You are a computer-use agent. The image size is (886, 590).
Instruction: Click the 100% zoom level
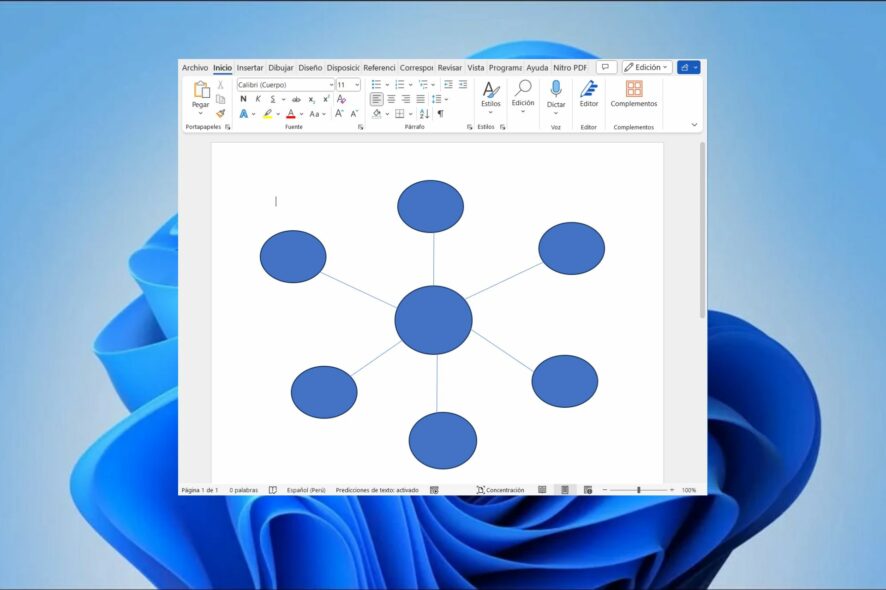click(x=689, y=490)
